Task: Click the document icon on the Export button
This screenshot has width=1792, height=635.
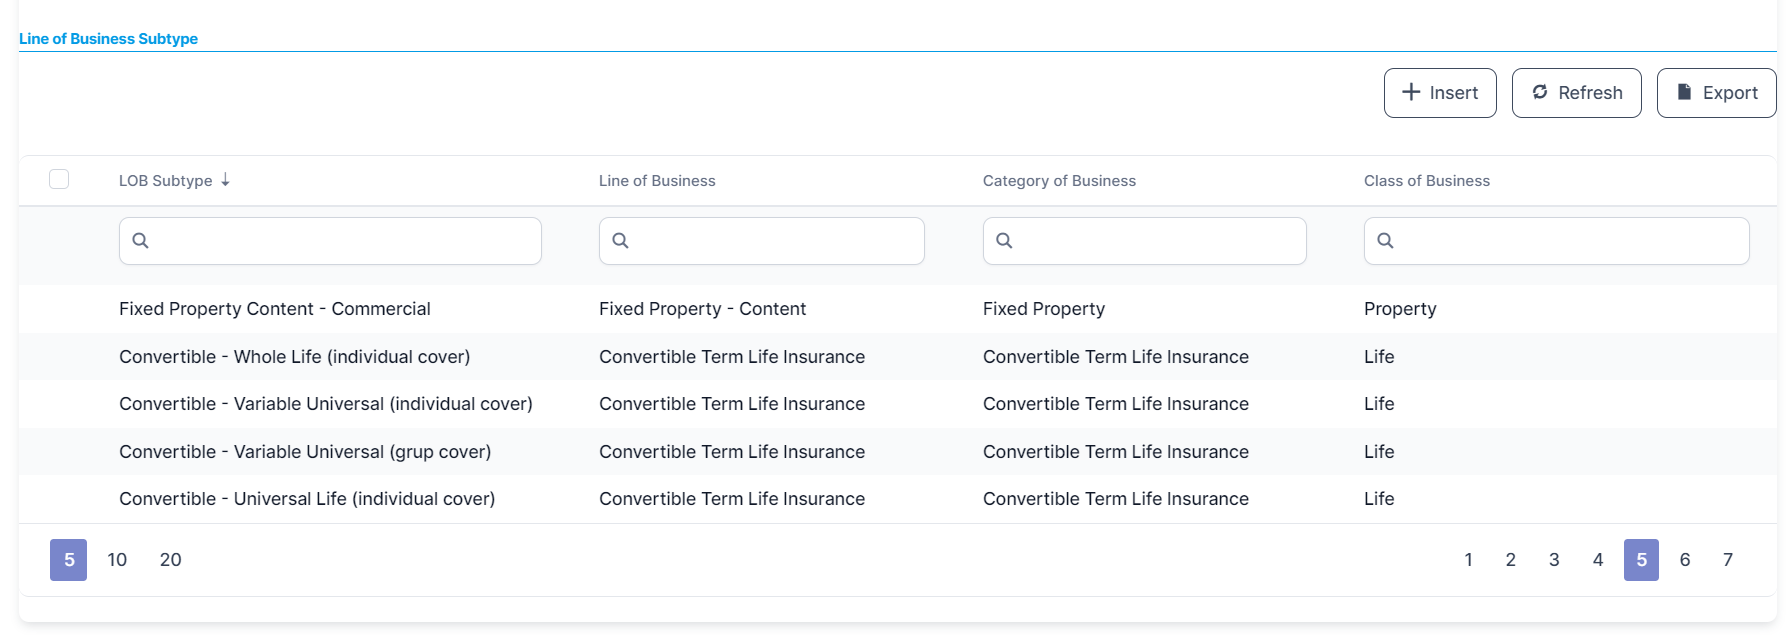Action: [1685, 92]
